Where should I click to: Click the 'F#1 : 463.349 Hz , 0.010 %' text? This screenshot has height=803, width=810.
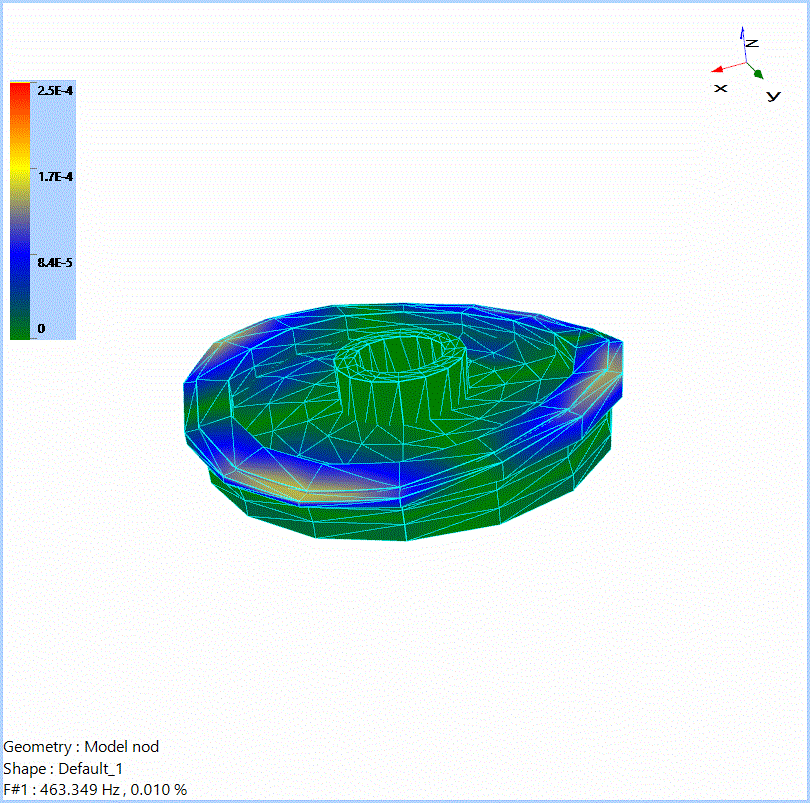click(x=95, y=790)
